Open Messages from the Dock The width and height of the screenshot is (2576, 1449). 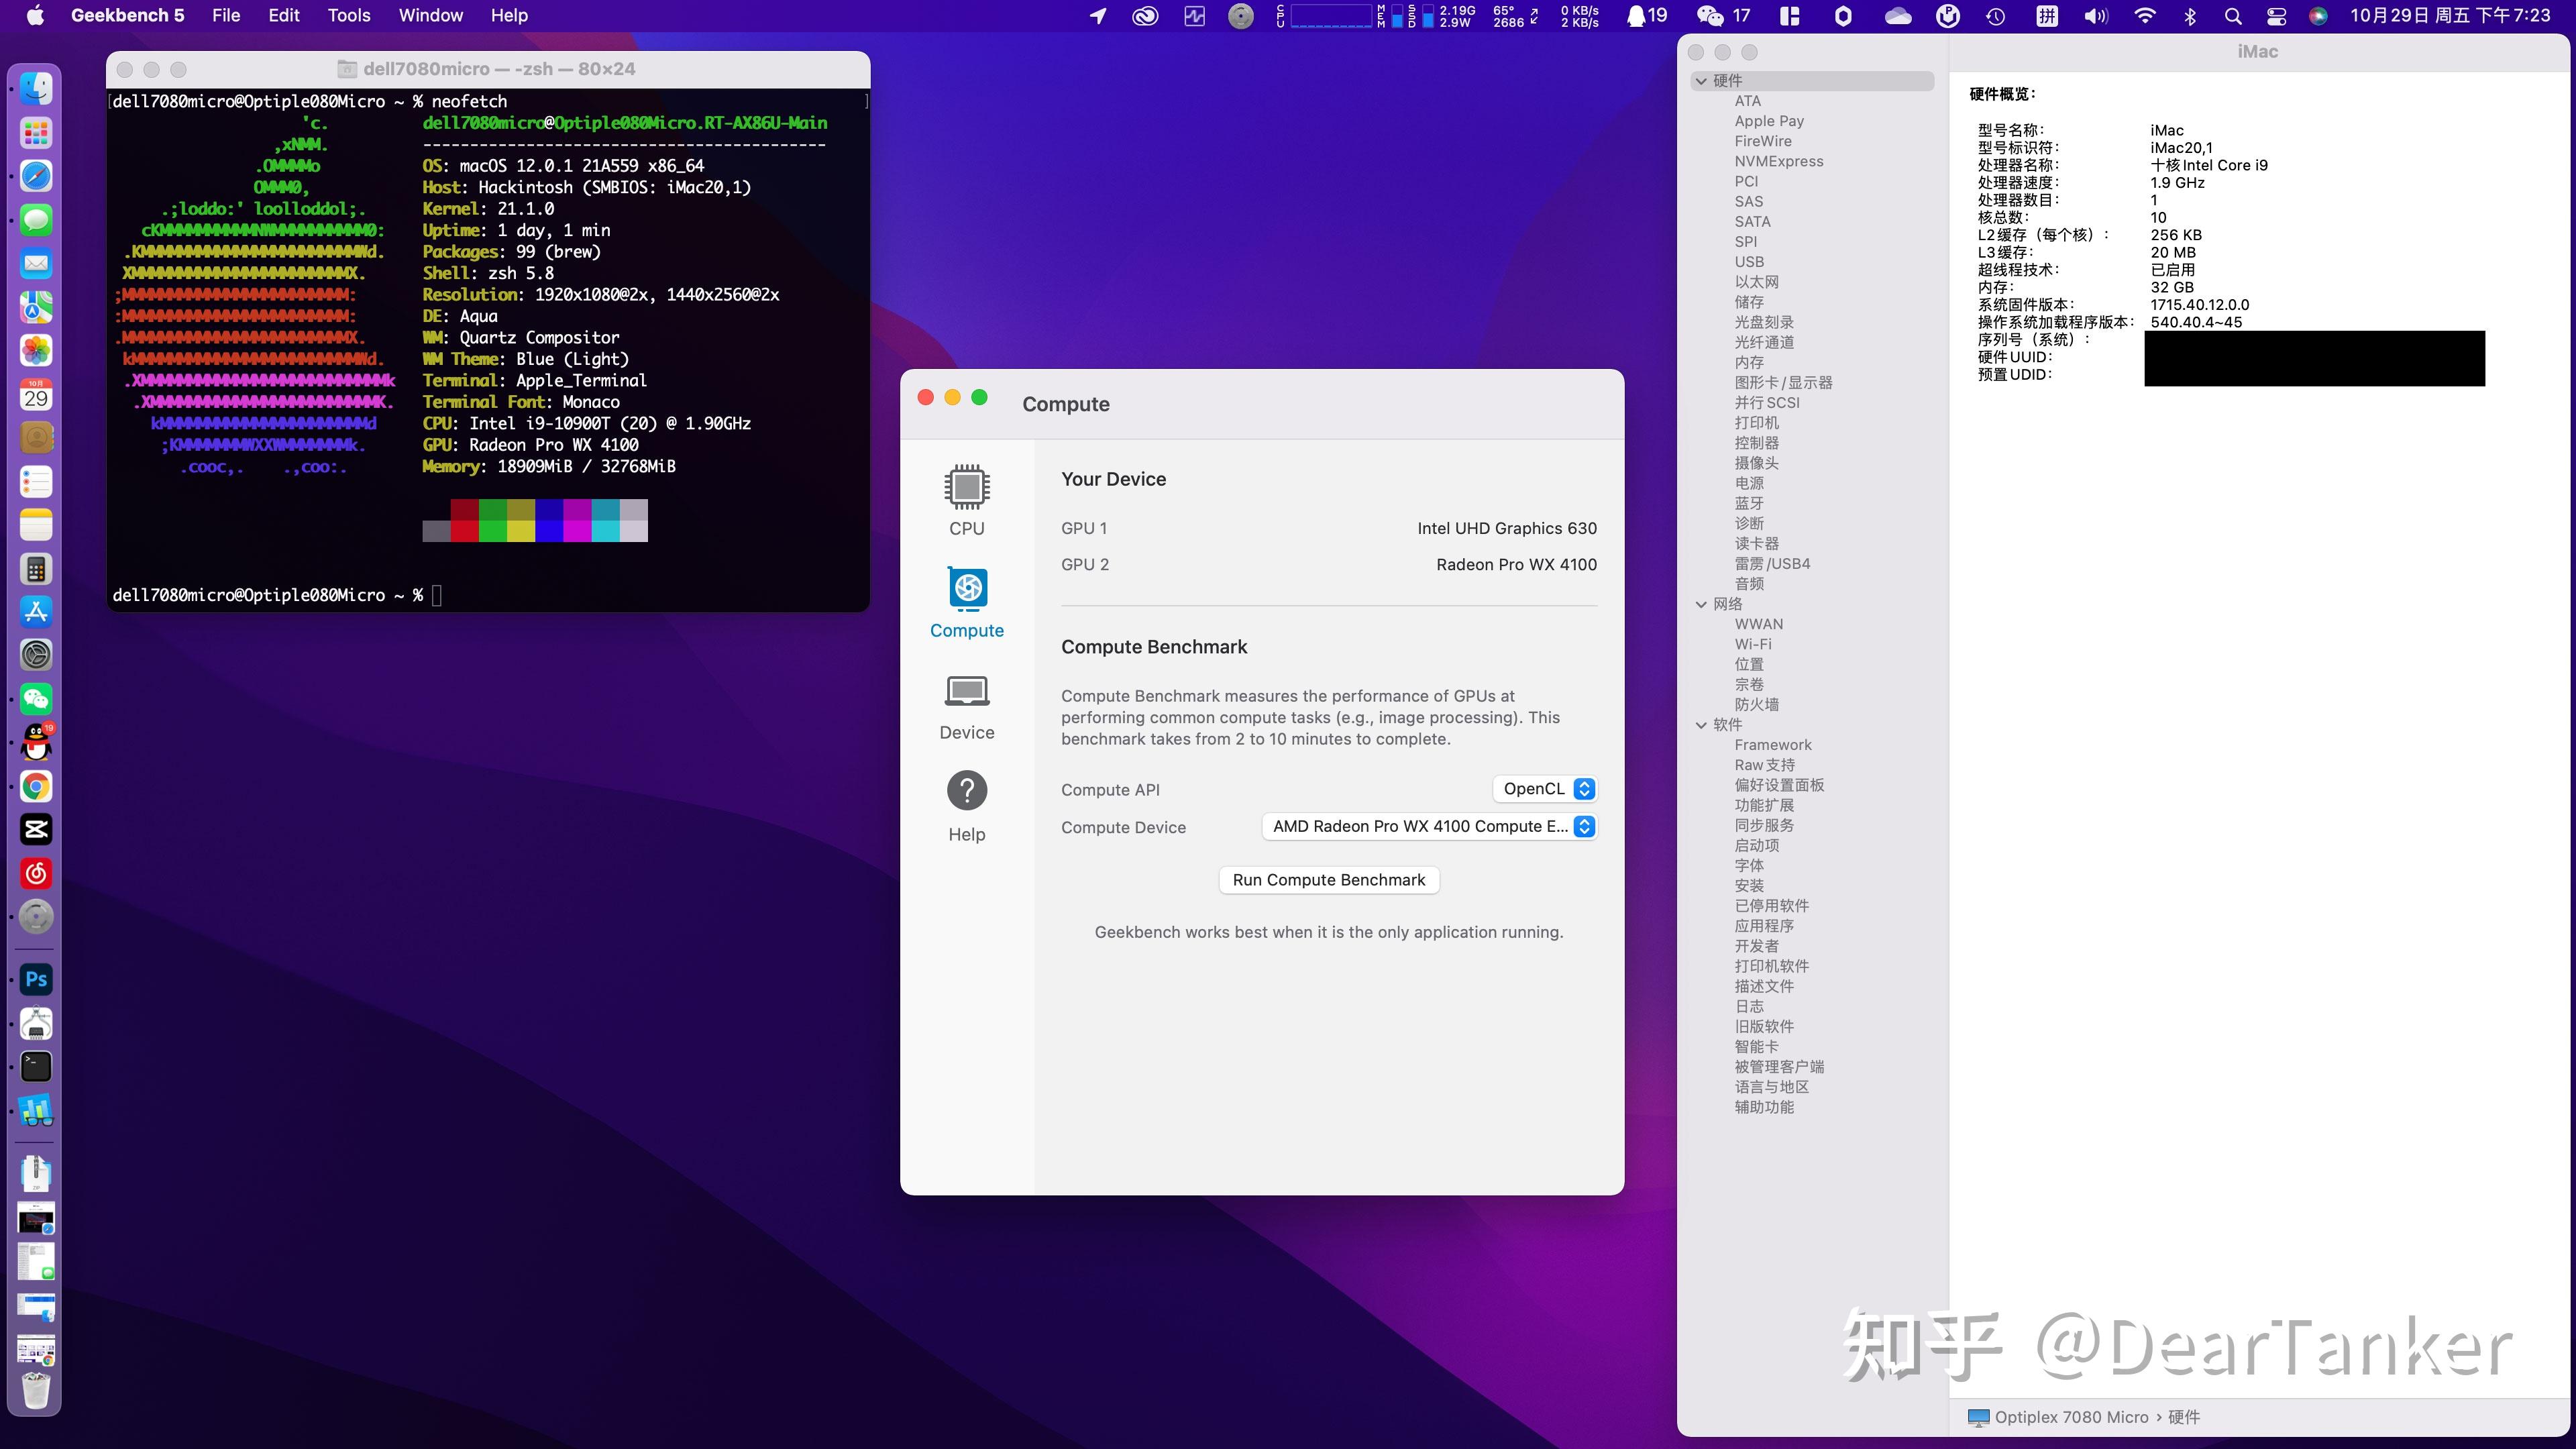click(36, 220)
